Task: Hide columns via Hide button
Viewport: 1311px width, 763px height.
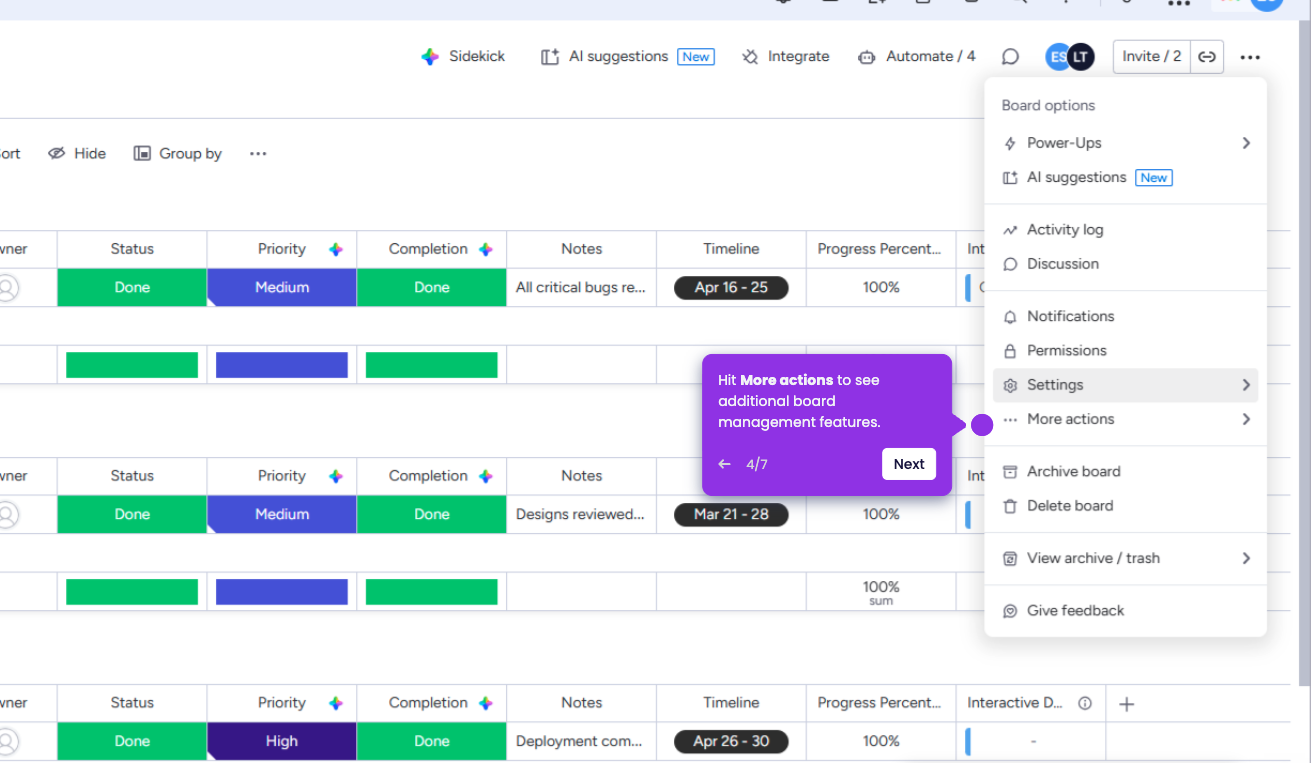Action: [77, 154]
